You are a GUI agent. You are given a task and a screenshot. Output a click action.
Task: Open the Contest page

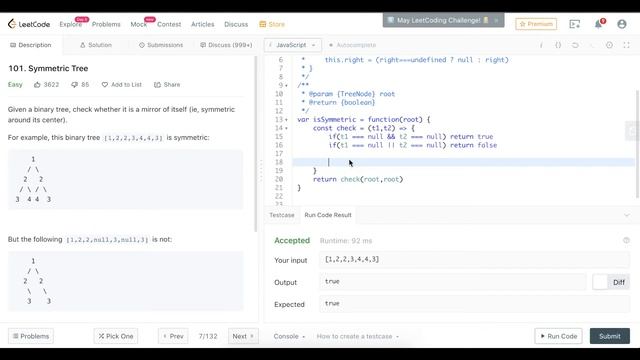coord(169,24)
